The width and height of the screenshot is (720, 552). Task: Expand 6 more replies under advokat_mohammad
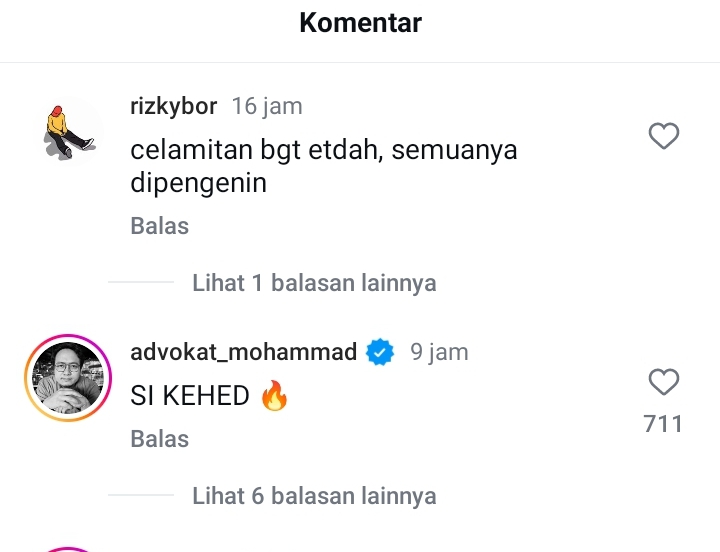tap(314, 496)
